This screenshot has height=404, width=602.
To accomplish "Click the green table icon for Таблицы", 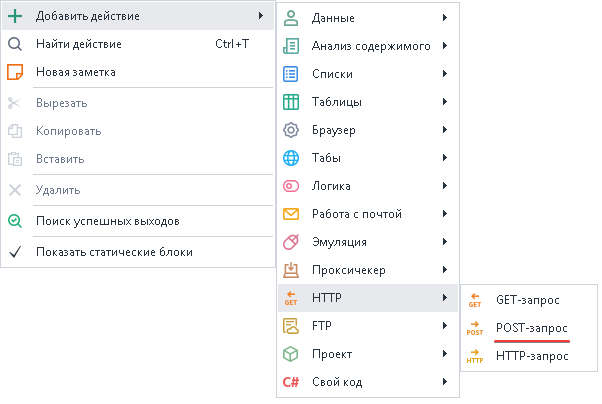I will pos(291,102).
